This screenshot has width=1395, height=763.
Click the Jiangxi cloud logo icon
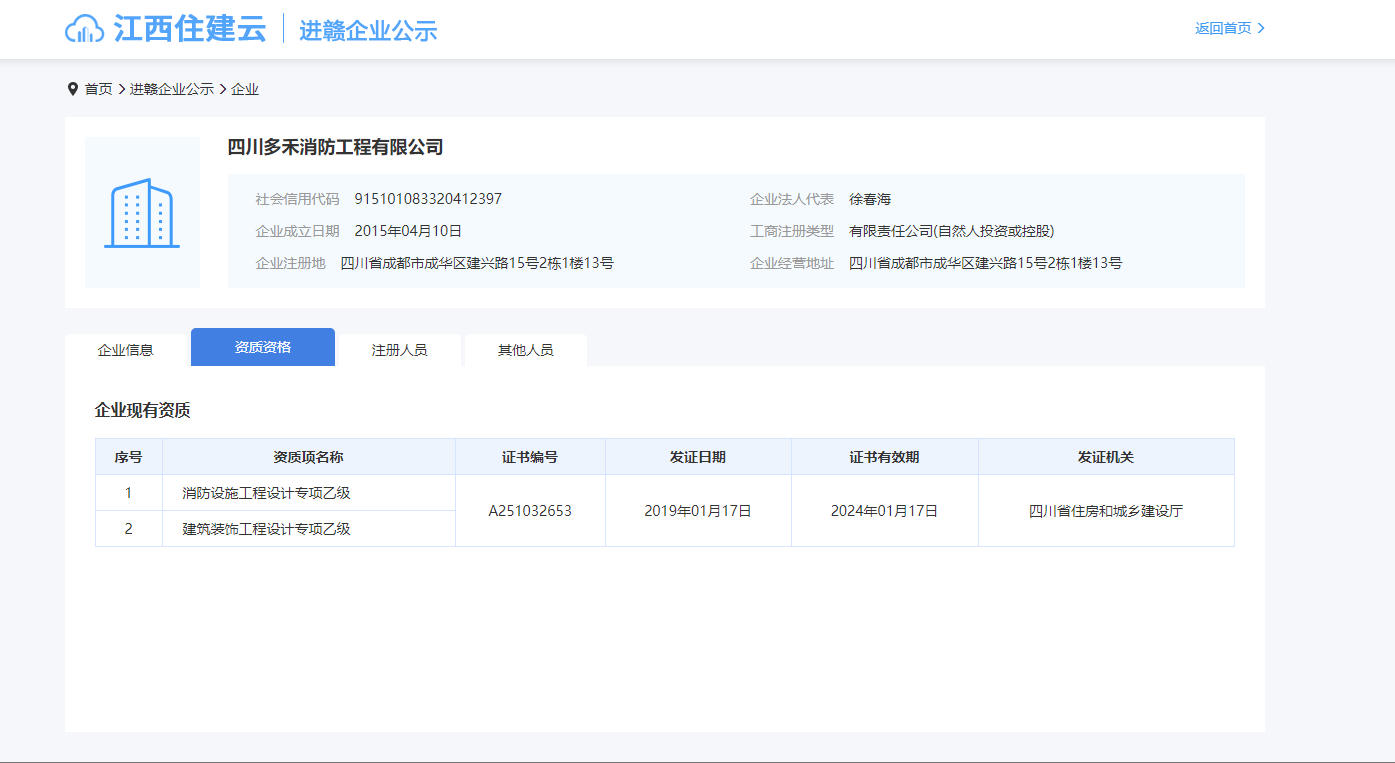(x=85, y=29)
